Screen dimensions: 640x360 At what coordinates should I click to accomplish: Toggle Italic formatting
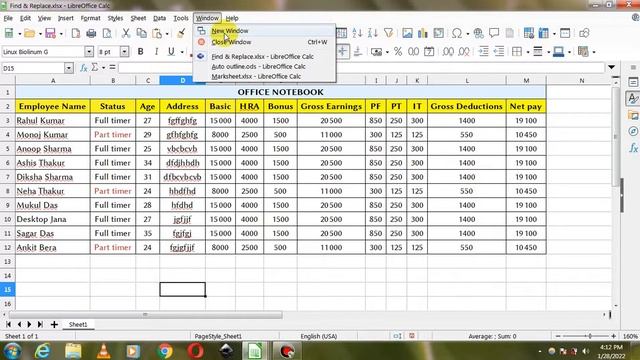156,52
